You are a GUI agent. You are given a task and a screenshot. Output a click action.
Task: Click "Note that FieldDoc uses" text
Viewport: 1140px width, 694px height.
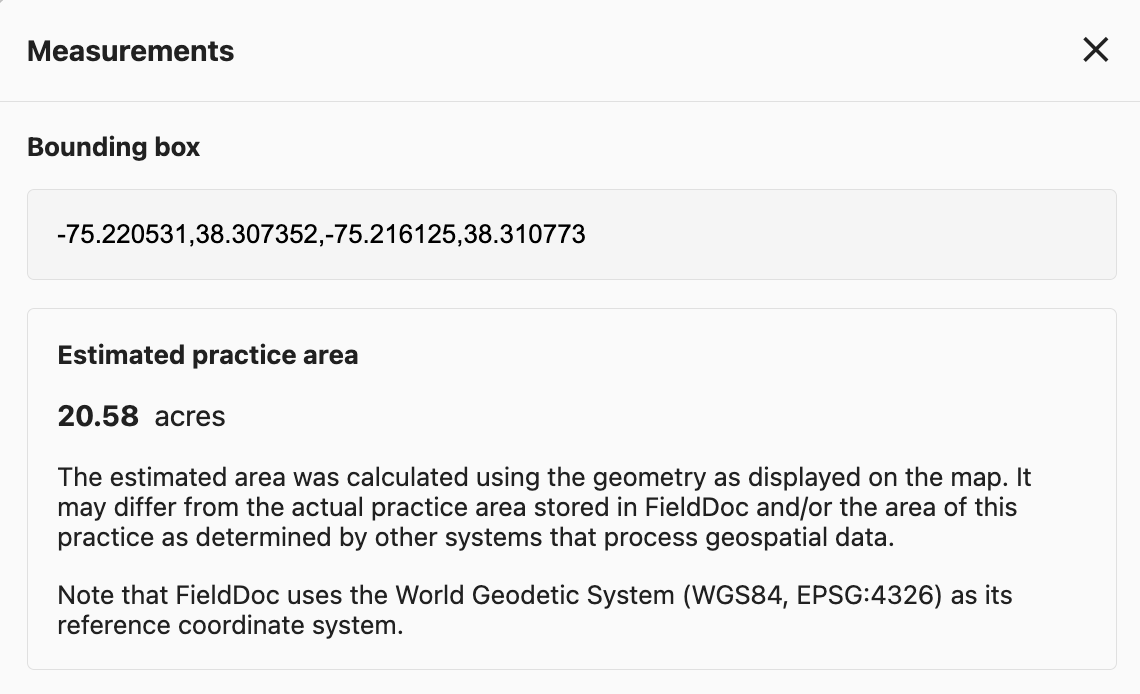[170, 596]
